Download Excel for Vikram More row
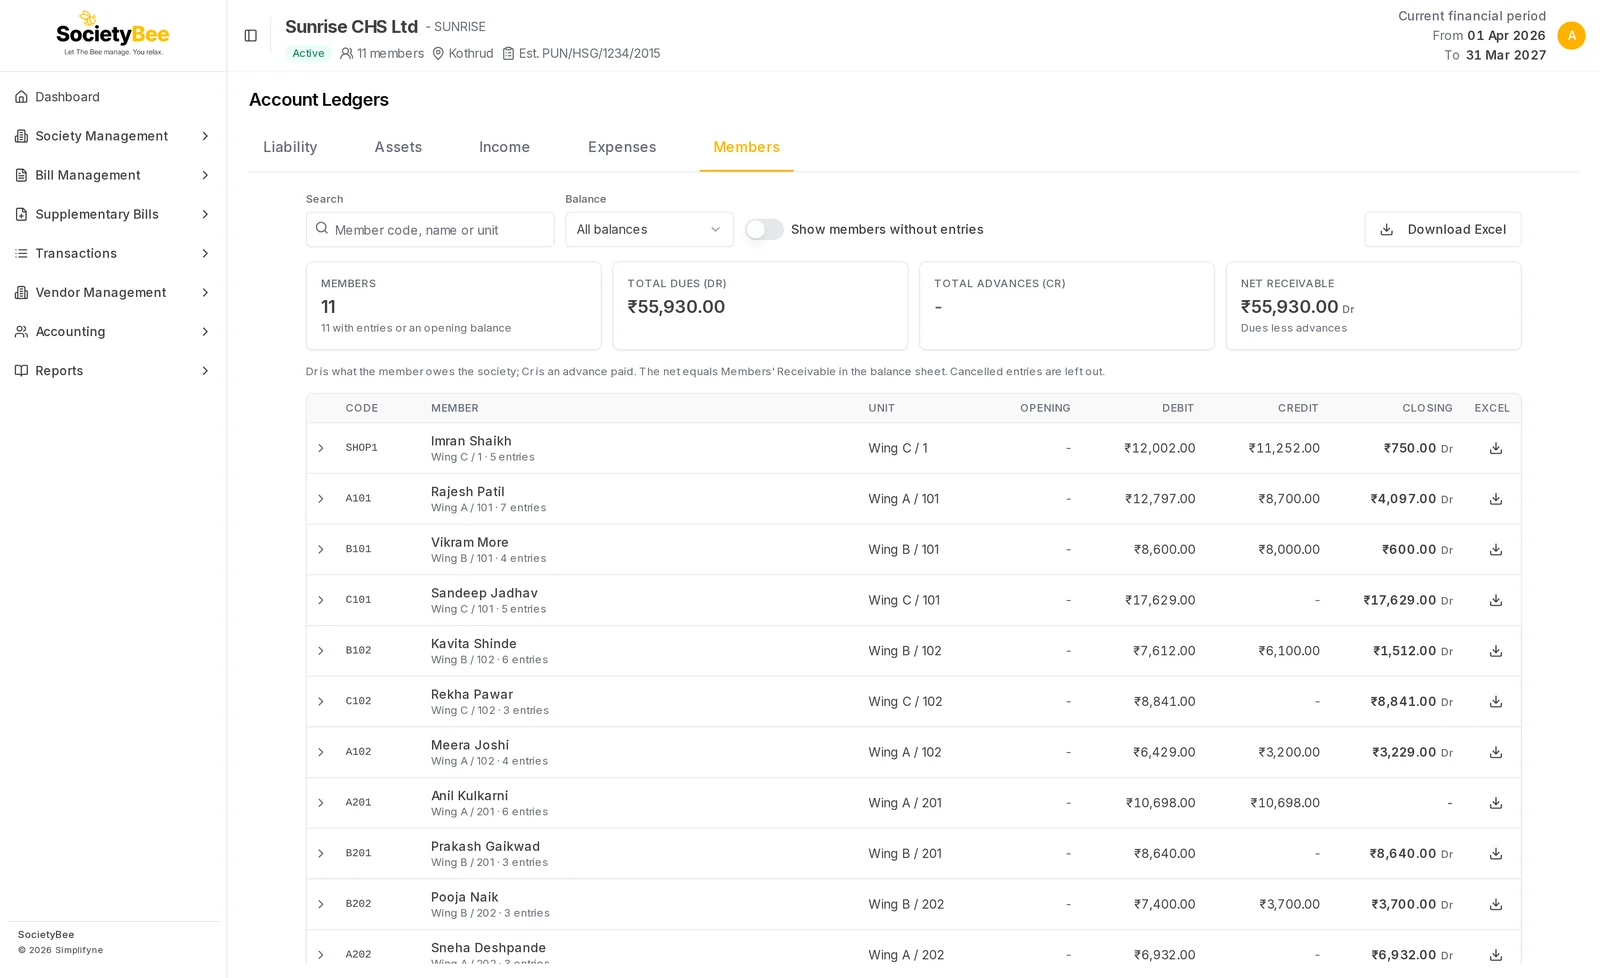Image resolution: width=1600 pixels, height=978 pixels. 1496,550
